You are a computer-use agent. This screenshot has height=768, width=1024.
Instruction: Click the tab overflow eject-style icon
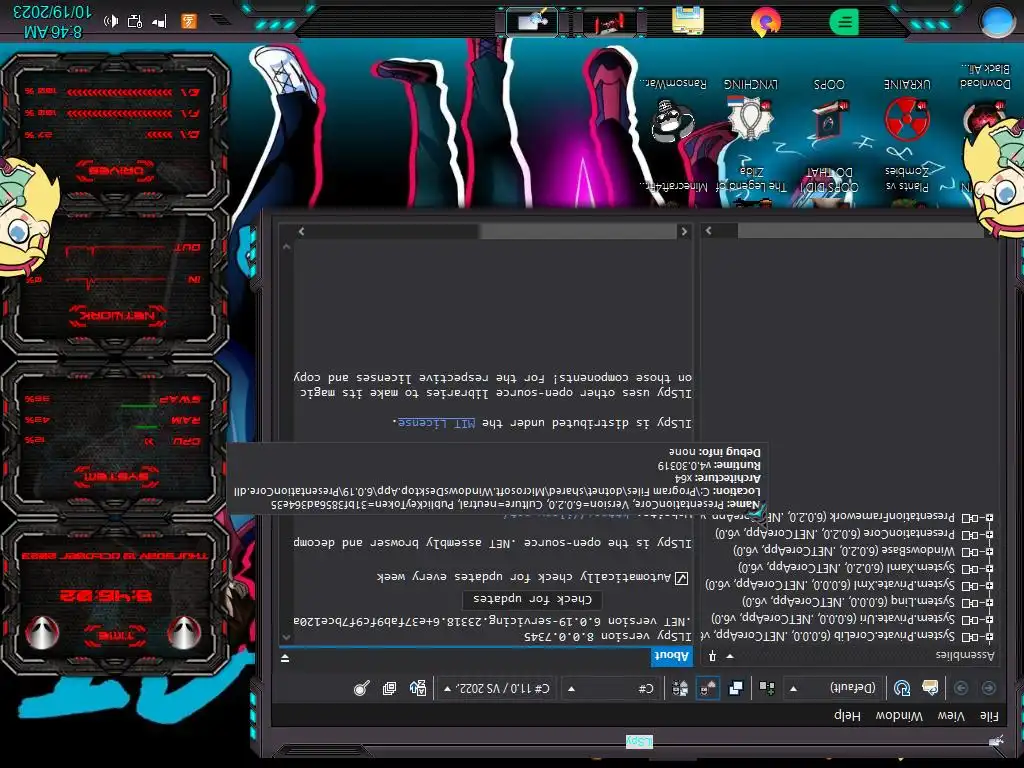(x=285, y=658)
